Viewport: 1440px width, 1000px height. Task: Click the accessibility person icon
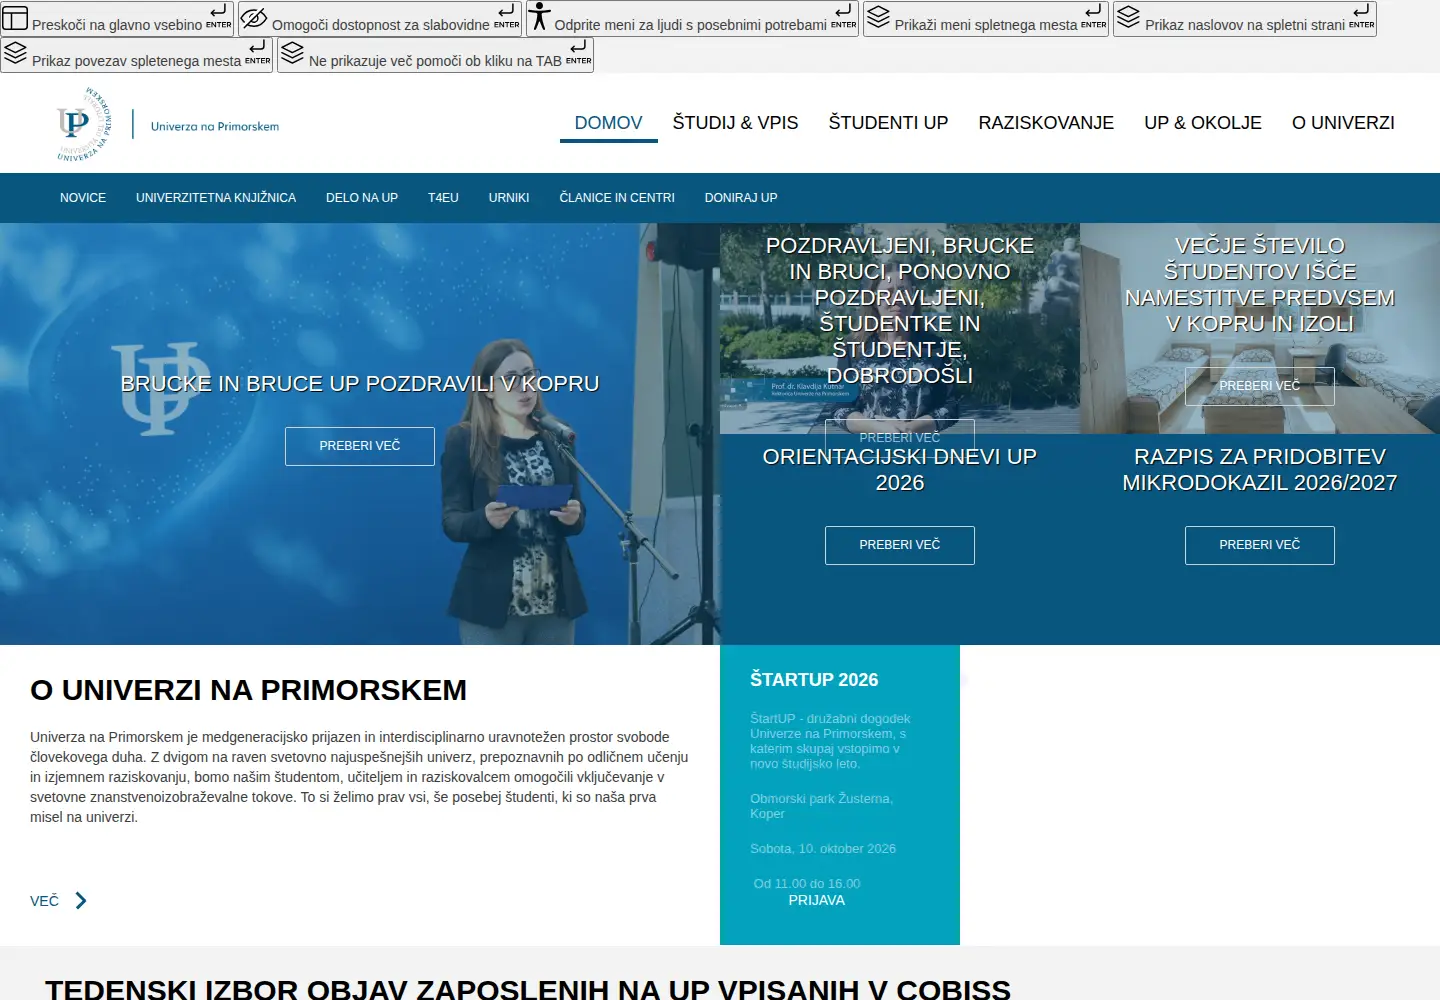[x=540, y=16]
